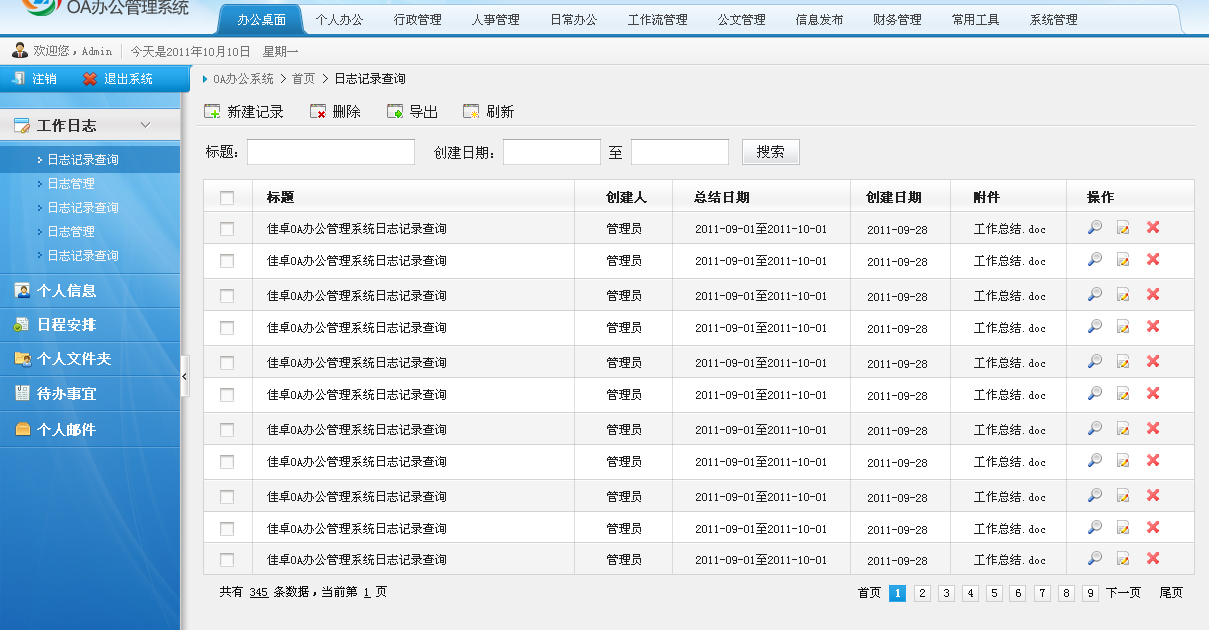Click the 待办事宜 sidebar icon

[22, 394]
